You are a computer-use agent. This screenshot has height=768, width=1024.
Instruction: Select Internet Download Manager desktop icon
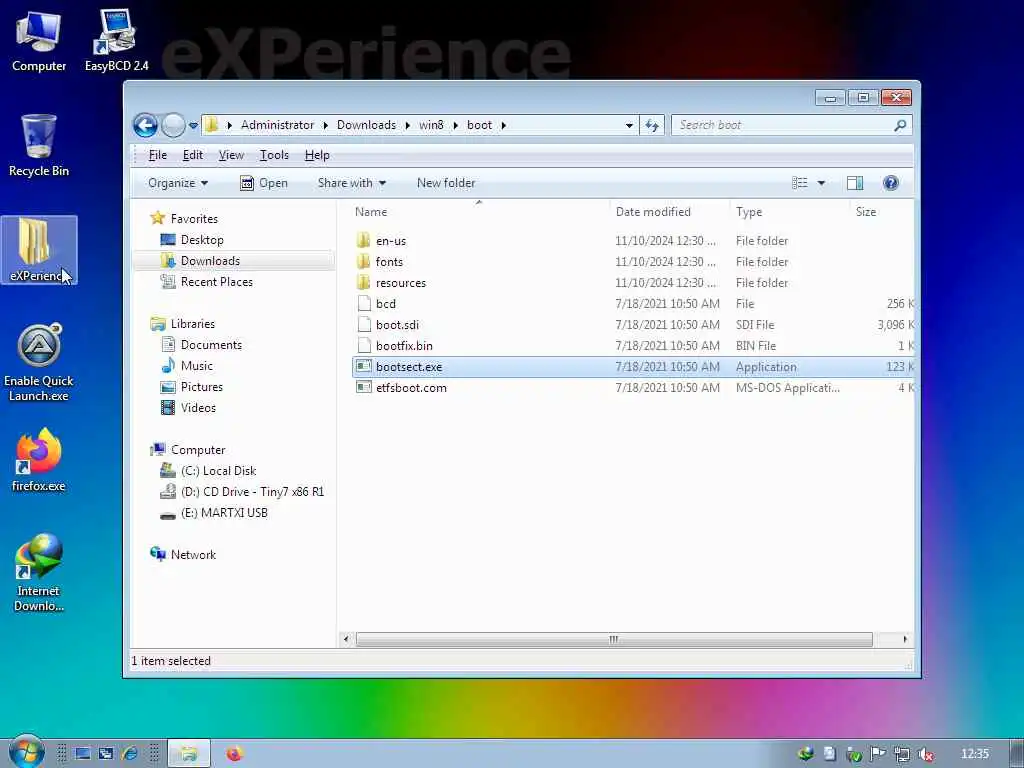[x=39, y=573]
